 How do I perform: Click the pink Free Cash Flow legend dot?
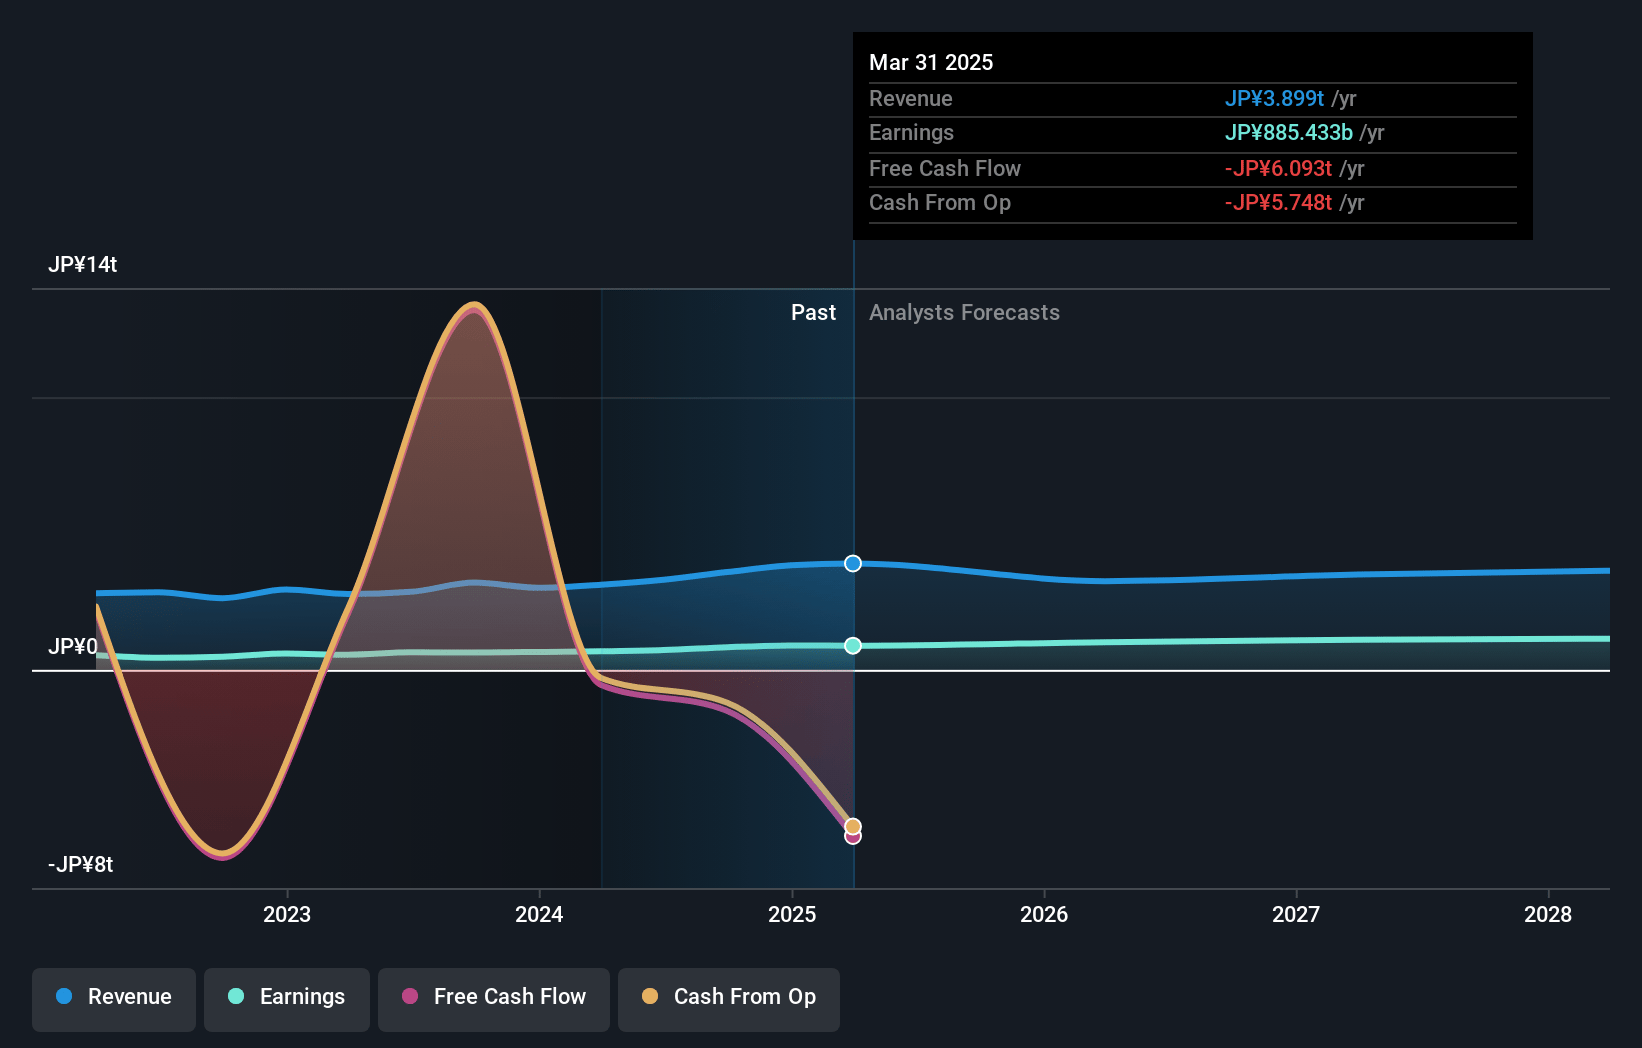pyautogui.click(x=410, y=996)
